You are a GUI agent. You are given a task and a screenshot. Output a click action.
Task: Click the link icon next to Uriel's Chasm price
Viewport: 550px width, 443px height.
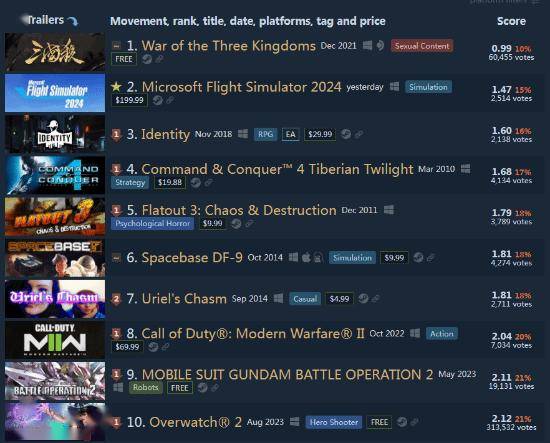(x=376, y=298)
